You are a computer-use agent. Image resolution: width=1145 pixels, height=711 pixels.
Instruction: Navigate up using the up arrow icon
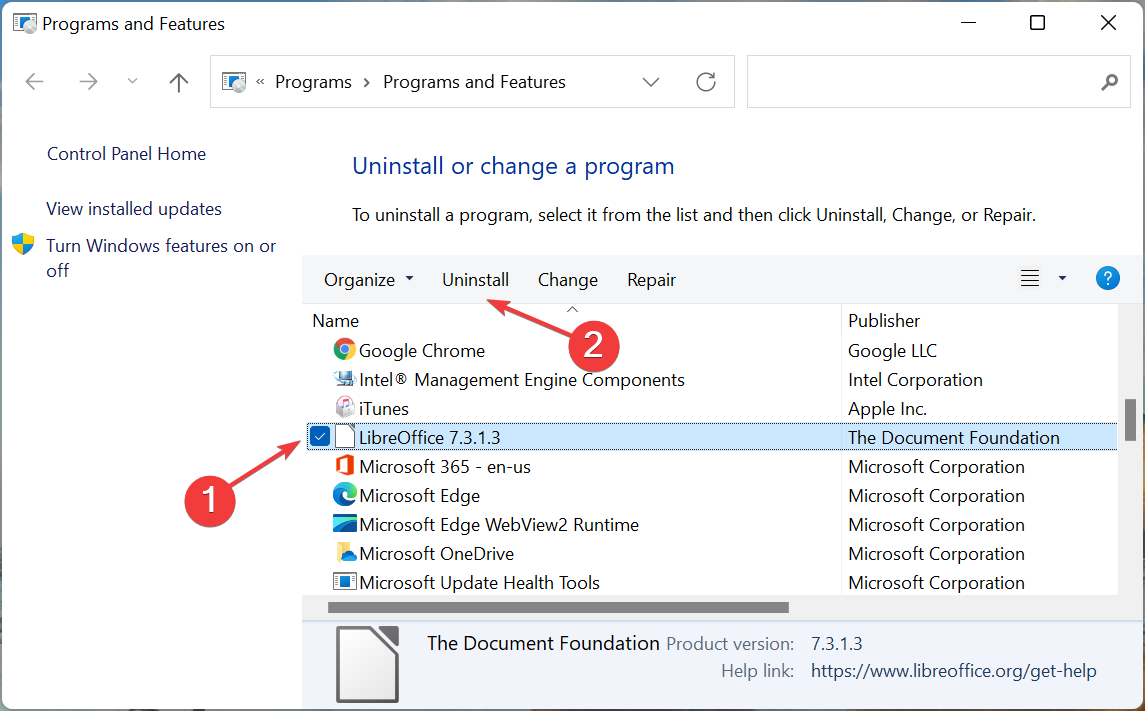pos(178,81)
